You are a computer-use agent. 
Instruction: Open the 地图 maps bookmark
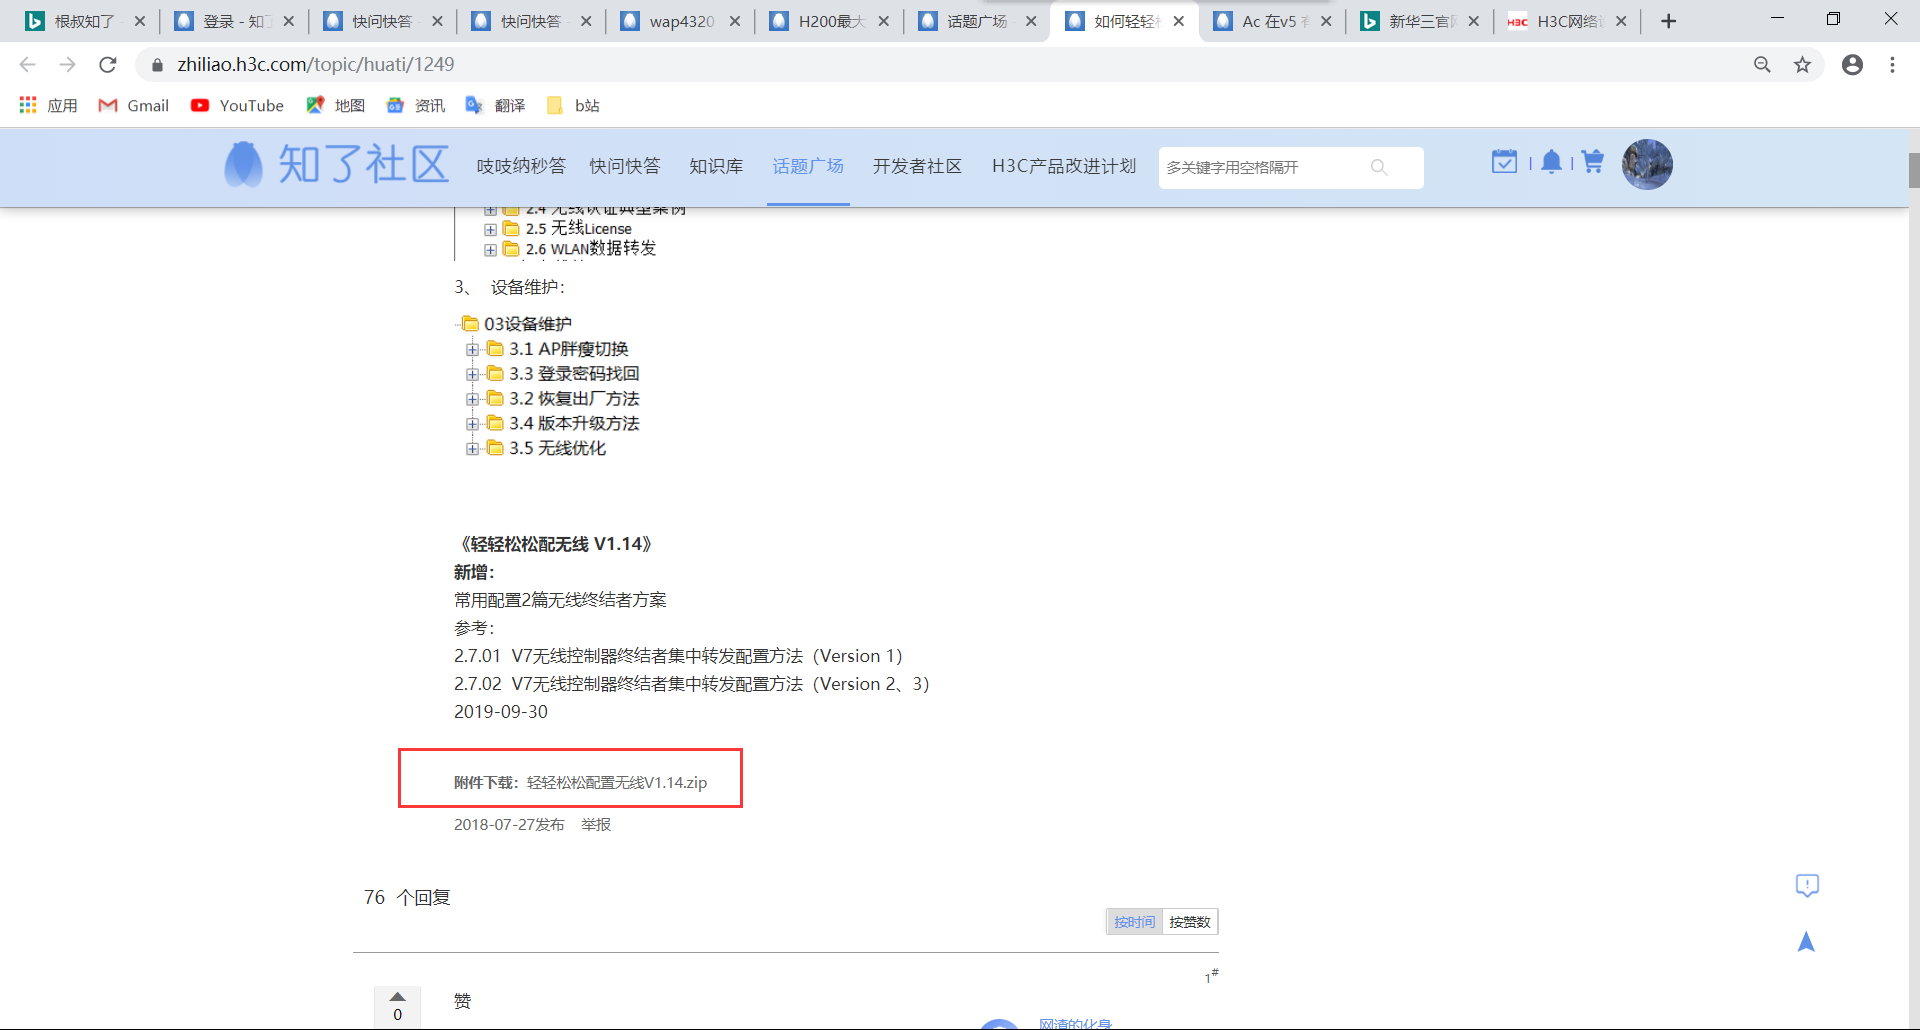click(x=335, y=105)
